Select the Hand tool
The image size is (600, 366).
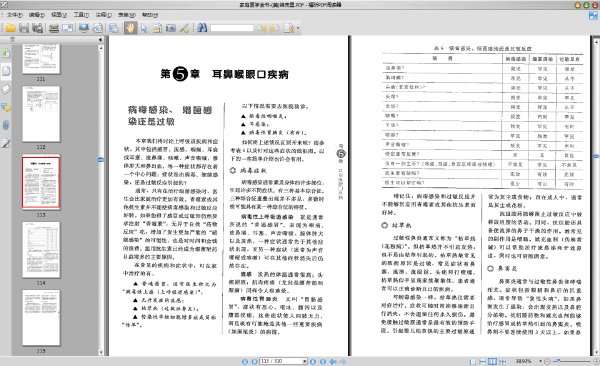click(130, 28)
